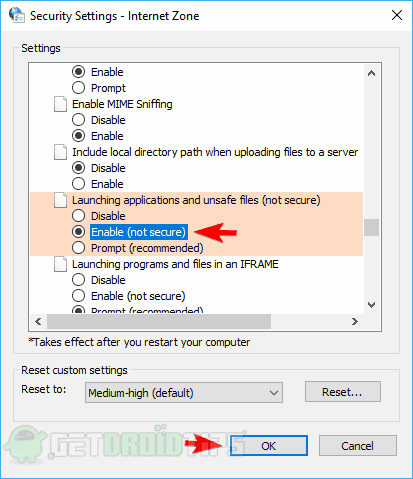The width and height of the screenshot is (413, 479).
Task: Select Enable (not secure) for IFRAME programs
Action: (78, 296)
